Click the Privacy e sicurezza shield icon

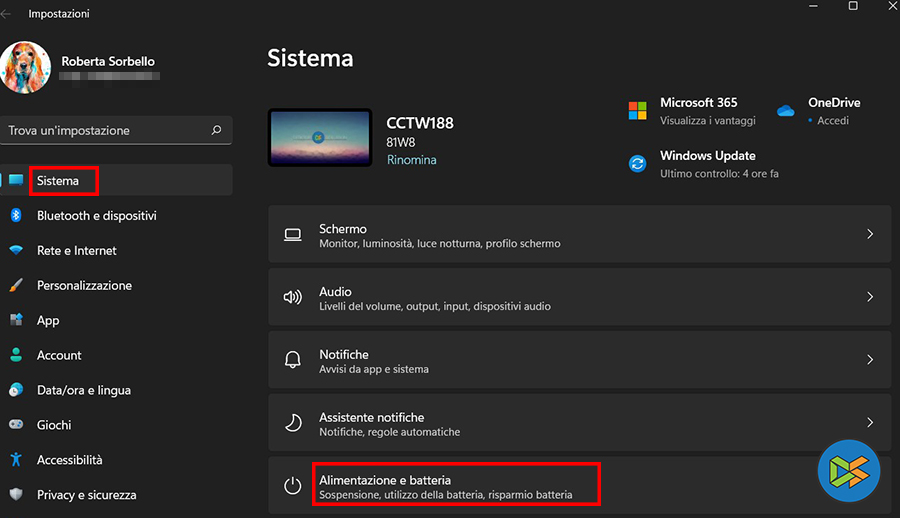point(16,495)
